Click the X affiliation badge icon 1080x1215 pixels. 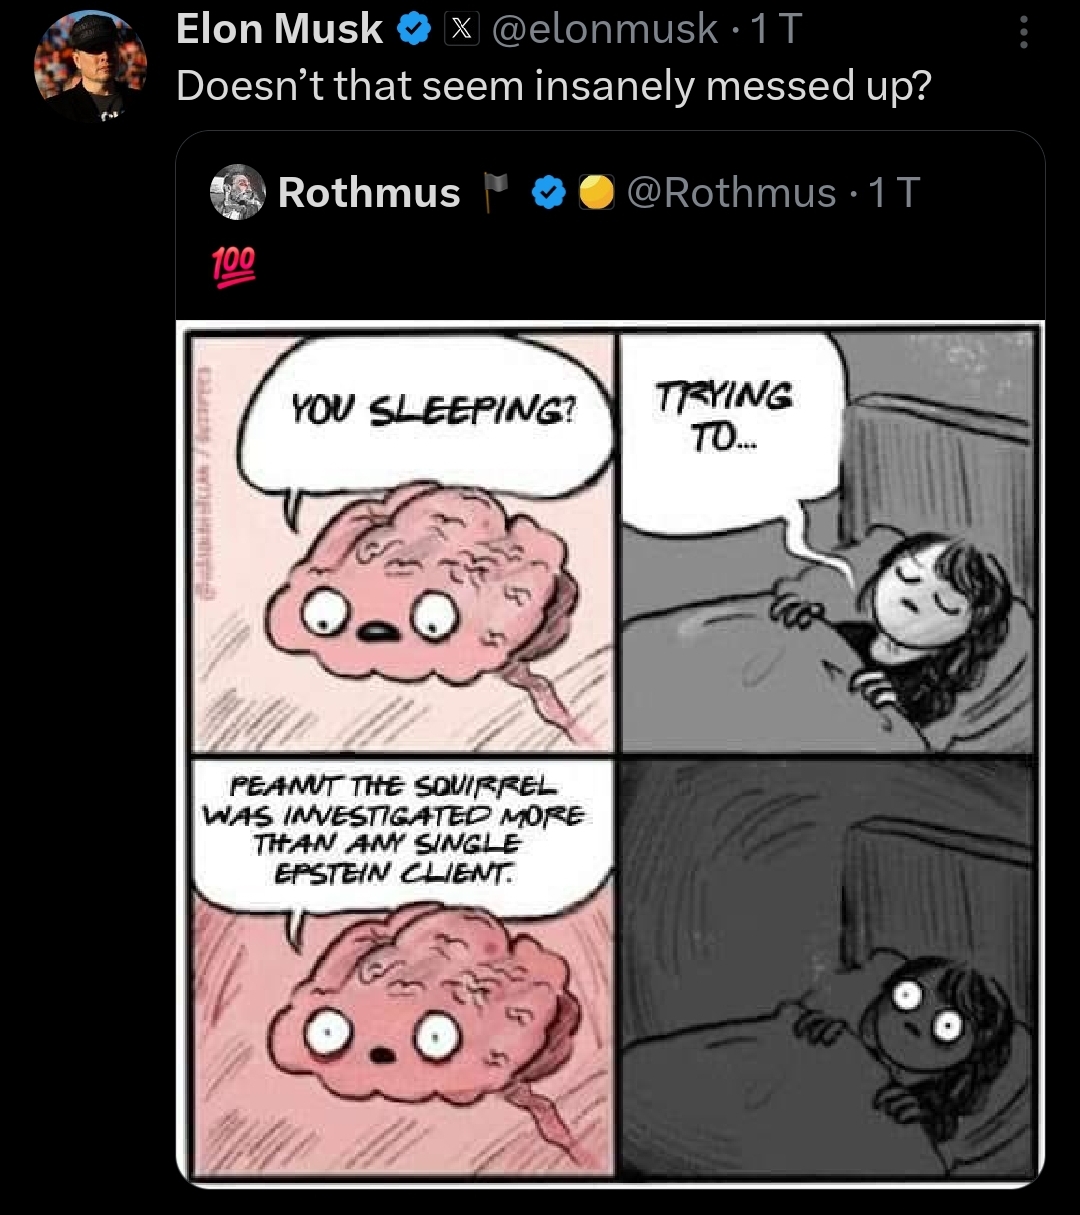pyautogui.click(x=459, y=30)
